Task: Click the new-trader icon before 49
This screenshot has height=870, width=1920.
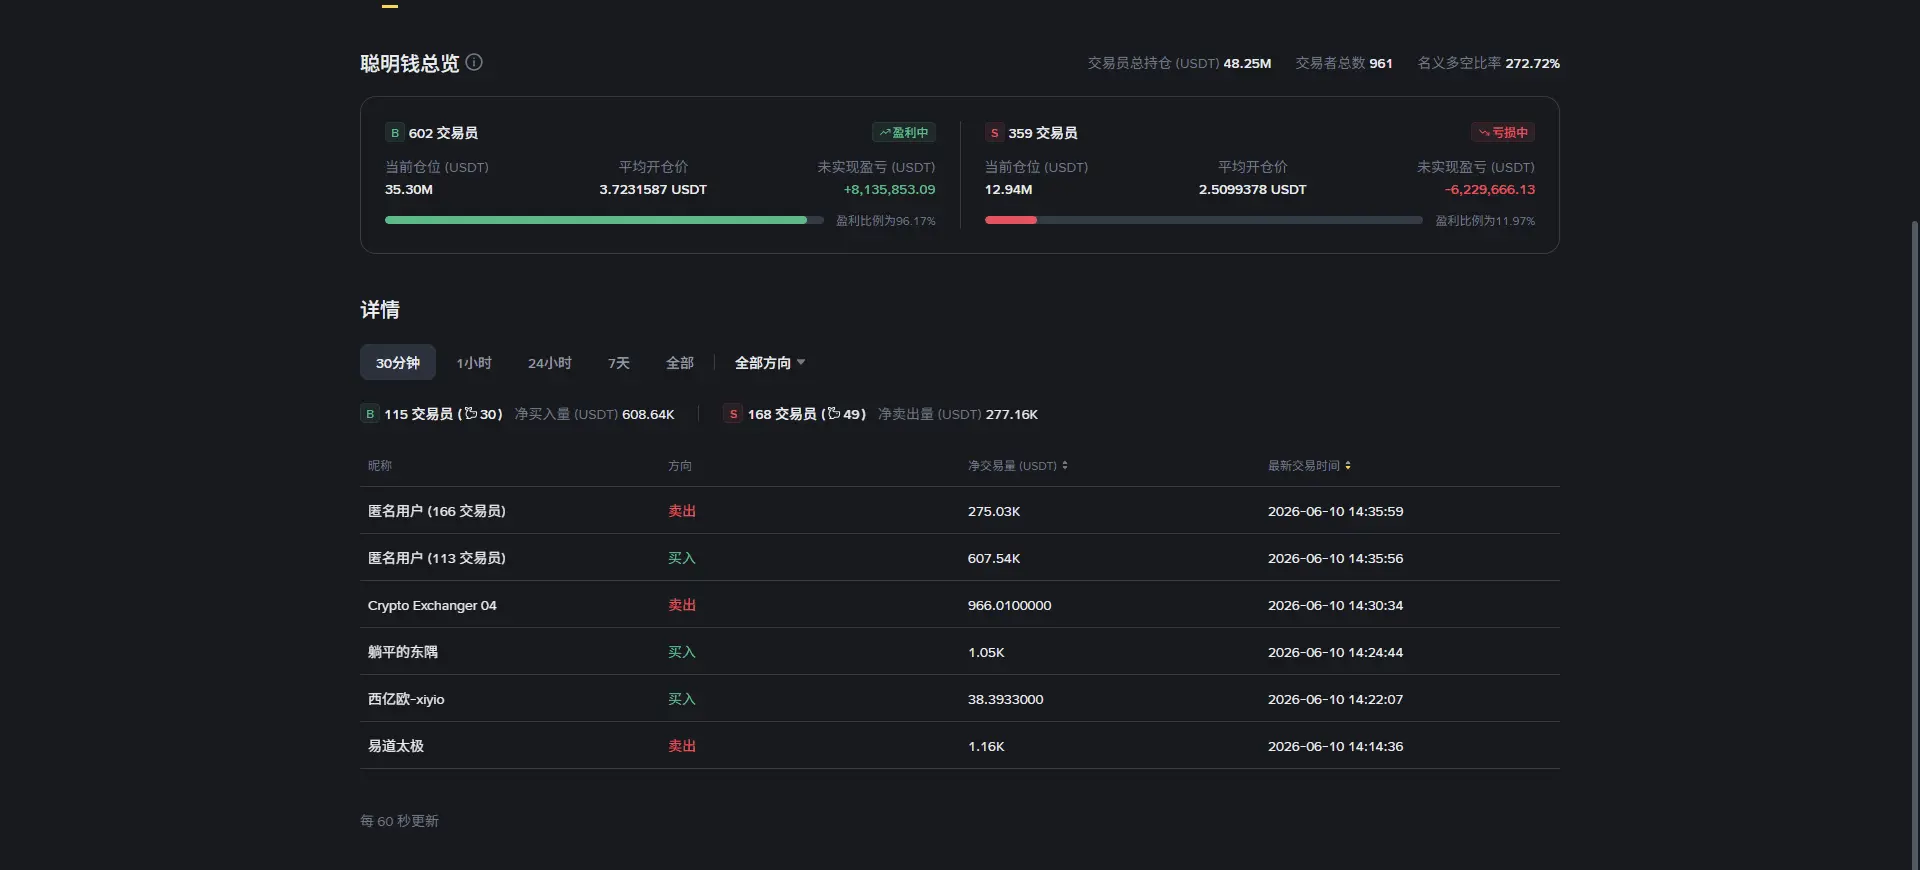Action: click(x=833, y=413)
